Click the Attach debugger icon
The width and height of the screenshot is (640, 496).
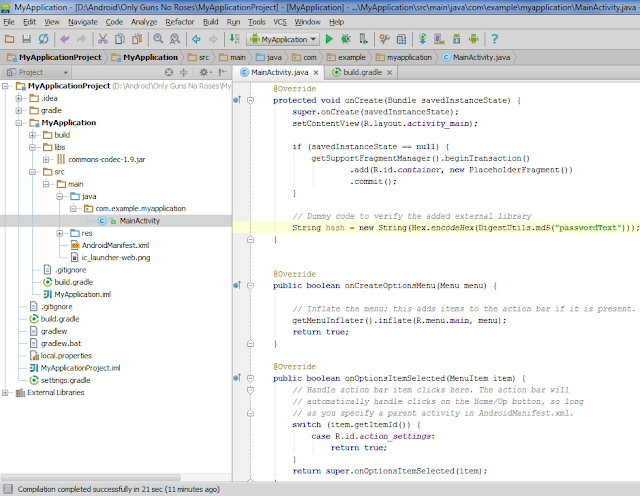[x=363, y=39]
